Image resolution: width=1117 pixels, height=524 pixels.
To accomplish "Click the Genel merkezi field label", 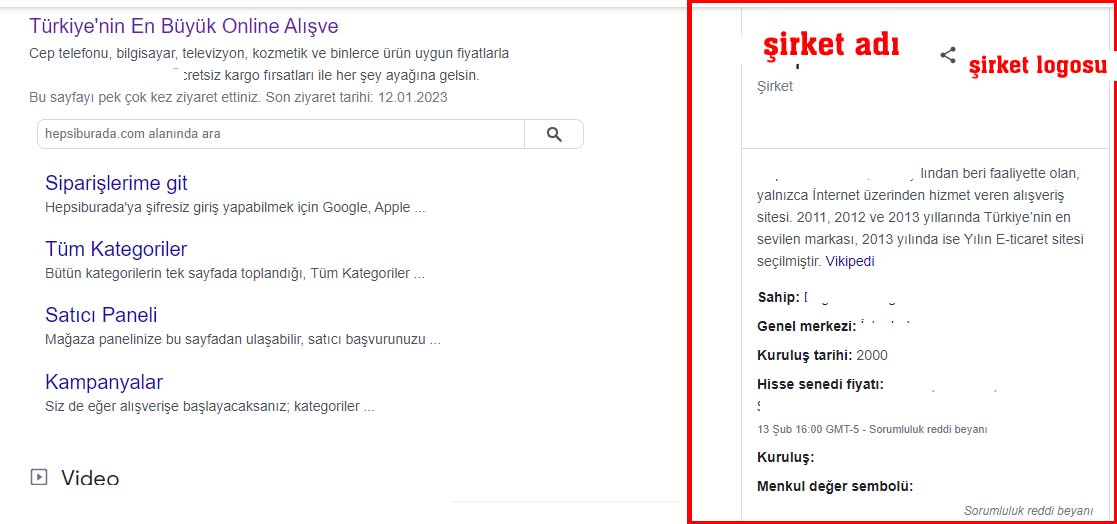I will 806,326.
